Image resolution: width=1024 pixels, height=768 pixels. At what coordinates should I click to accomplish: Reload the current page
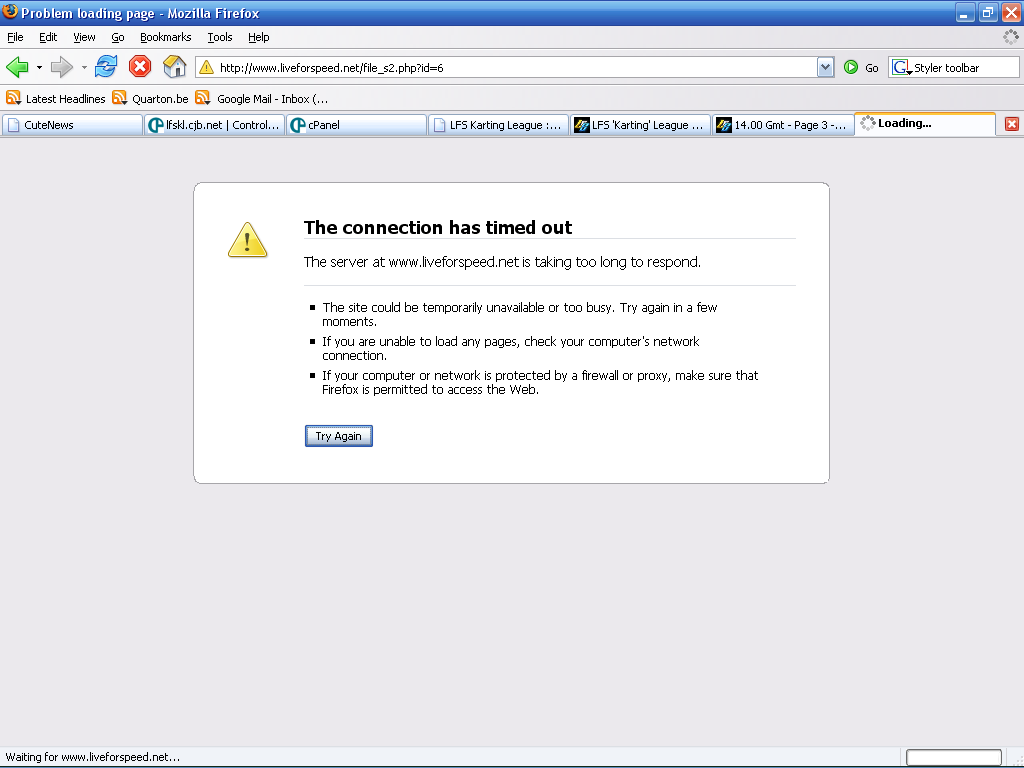click(106, 67)
